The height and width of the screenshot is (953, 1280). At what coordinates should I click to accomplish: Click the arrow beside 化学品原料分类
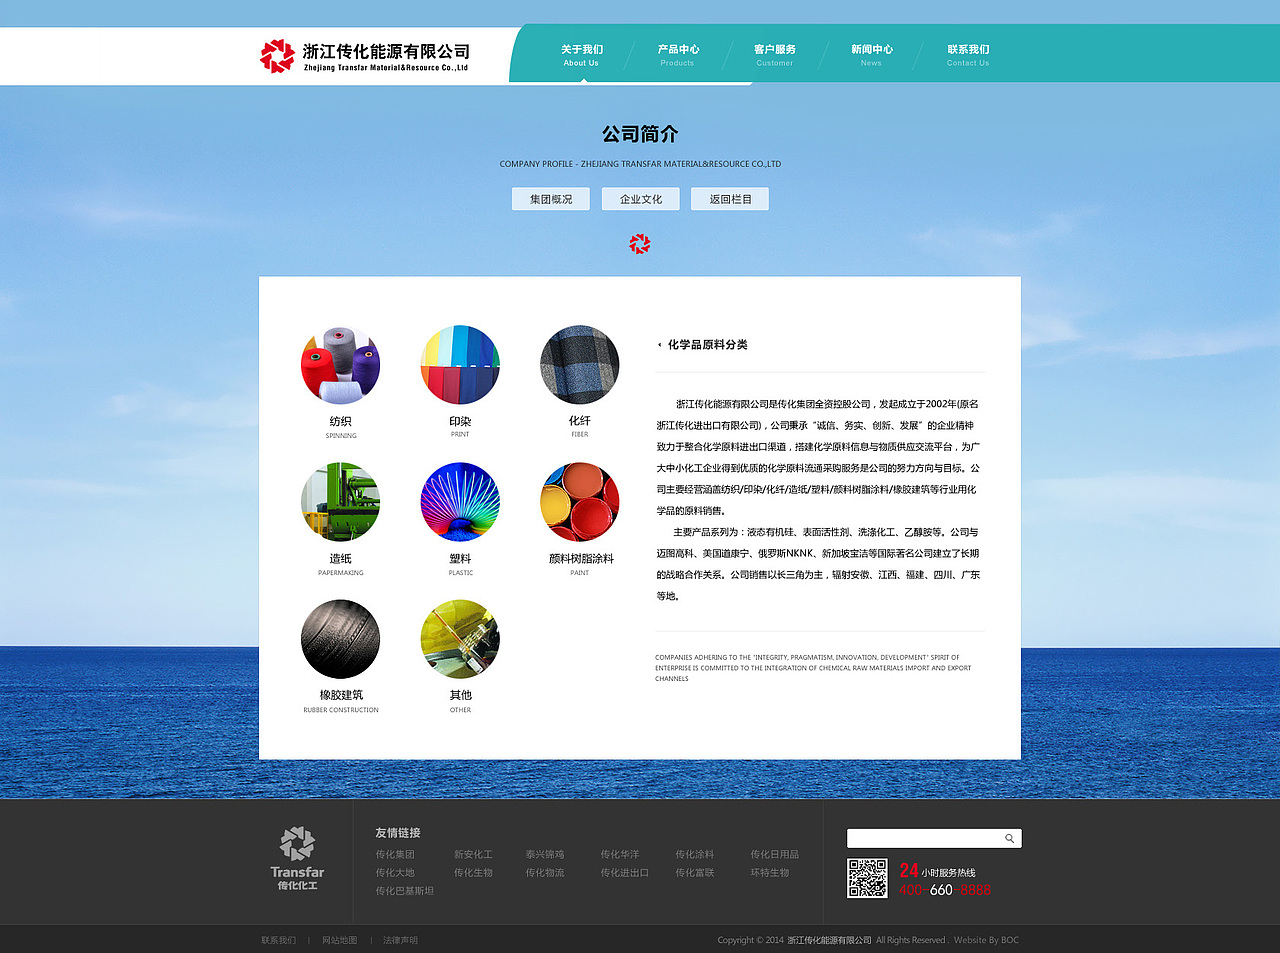[659, 345]
